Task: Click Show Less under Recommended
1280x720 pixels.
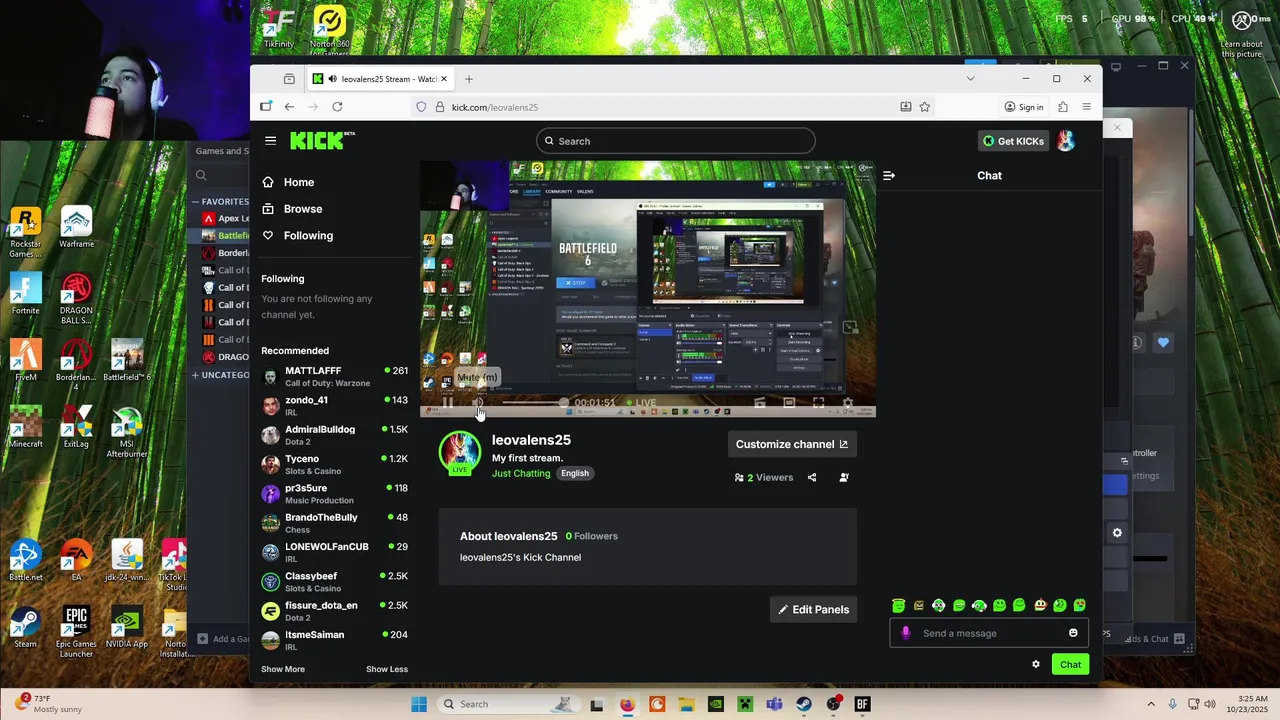Action: point(387,669)
